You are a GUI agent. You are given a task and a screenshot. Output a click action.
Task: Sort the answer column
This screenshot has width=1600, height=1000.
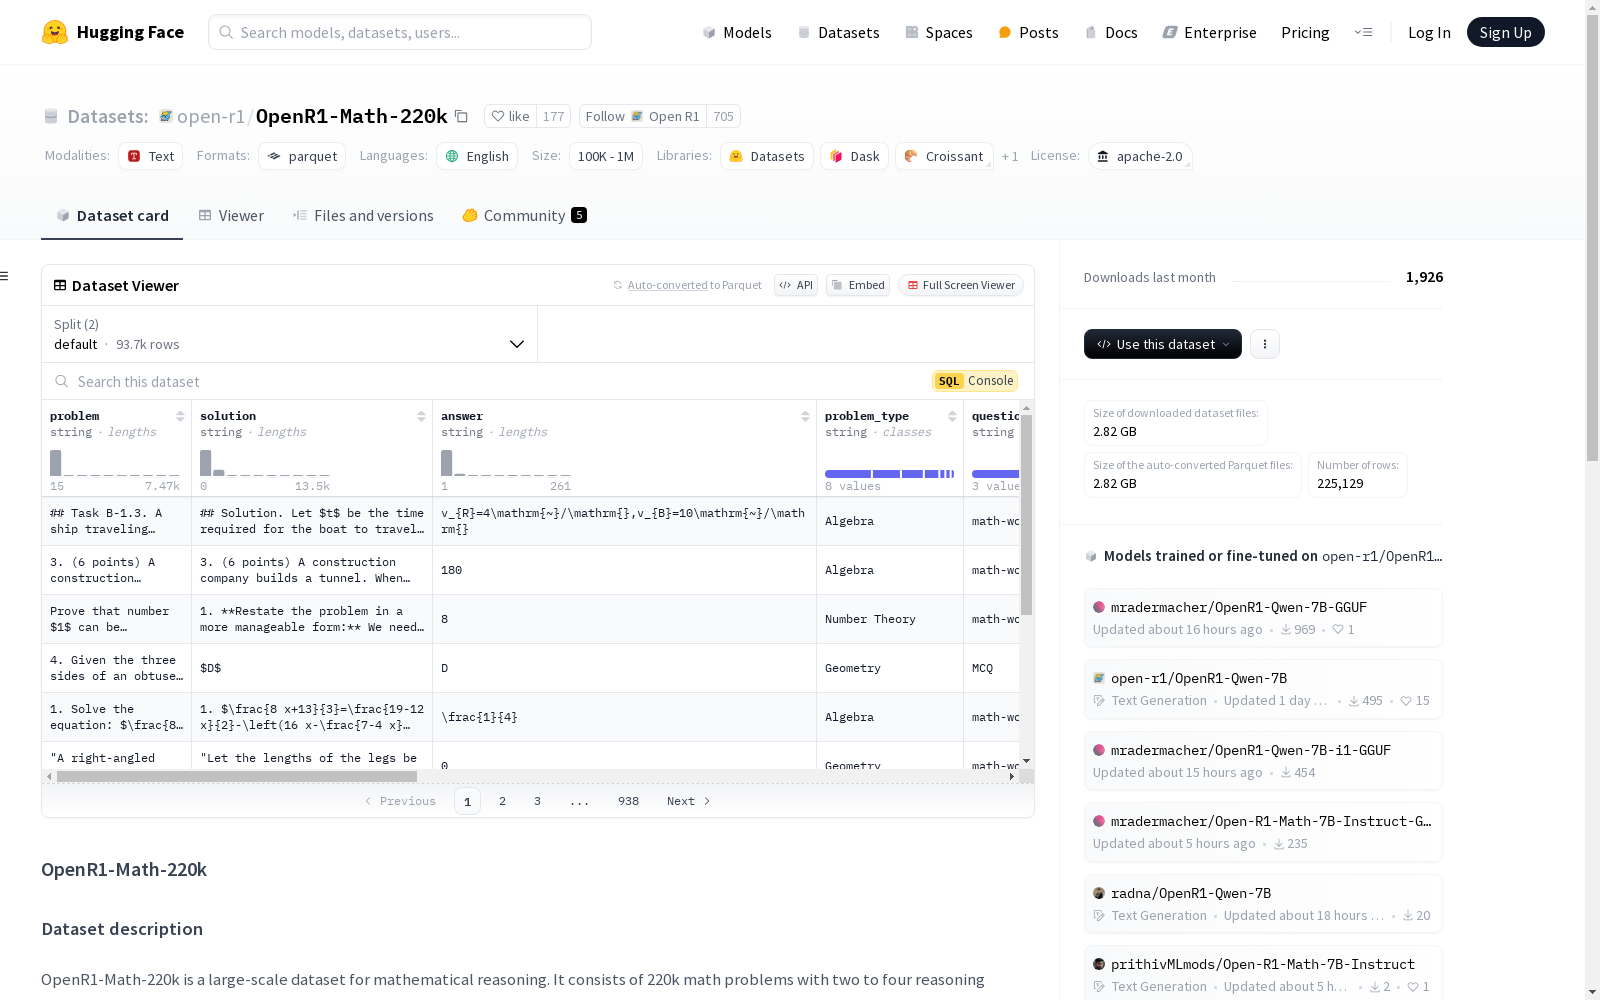pyautogui.click(x=805, y=416)
